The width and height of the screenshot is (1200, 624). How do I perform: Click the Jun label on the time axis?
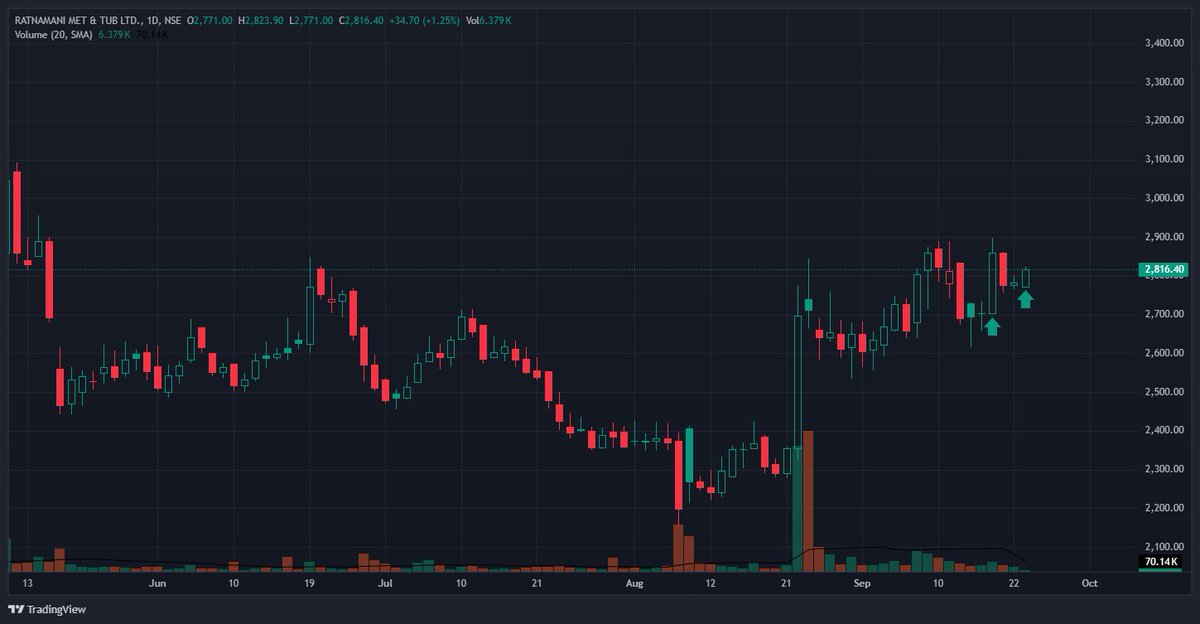point(156,582)
